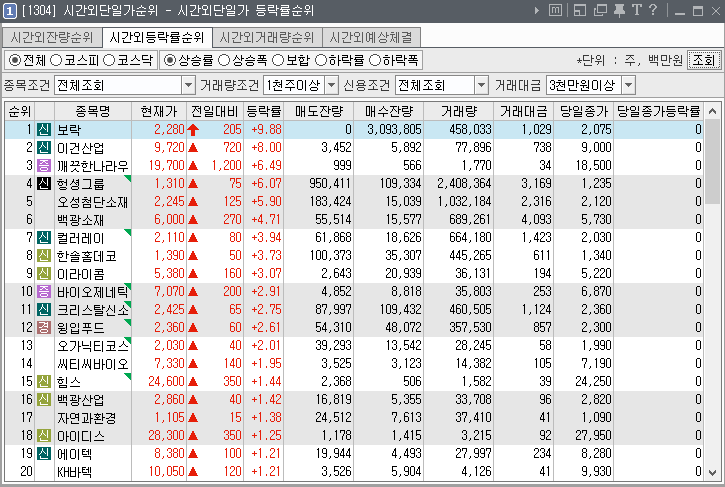Viewport: 725px width, 487px height.
Task: Click the 신 badge in the 컬러레이 row
Action: pyautogui.click(x=44, y=238)
